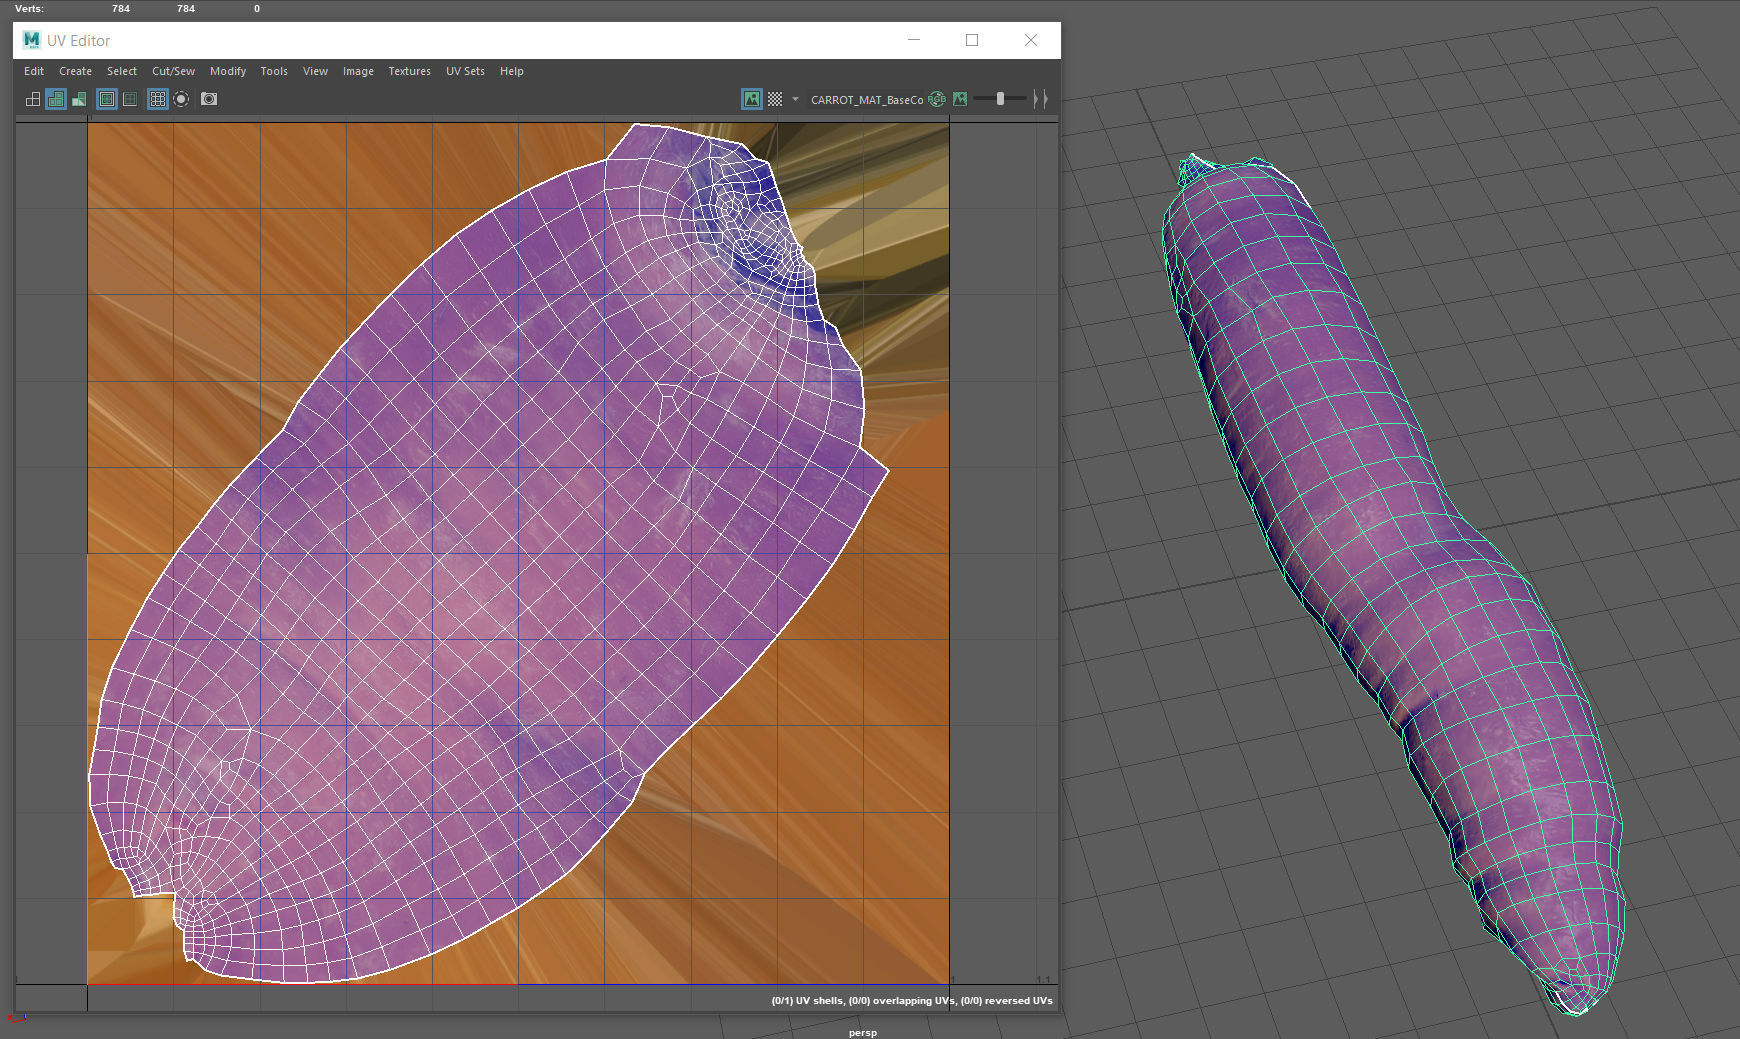Click the Maya logo in UV Editor title

click(31, 40)
